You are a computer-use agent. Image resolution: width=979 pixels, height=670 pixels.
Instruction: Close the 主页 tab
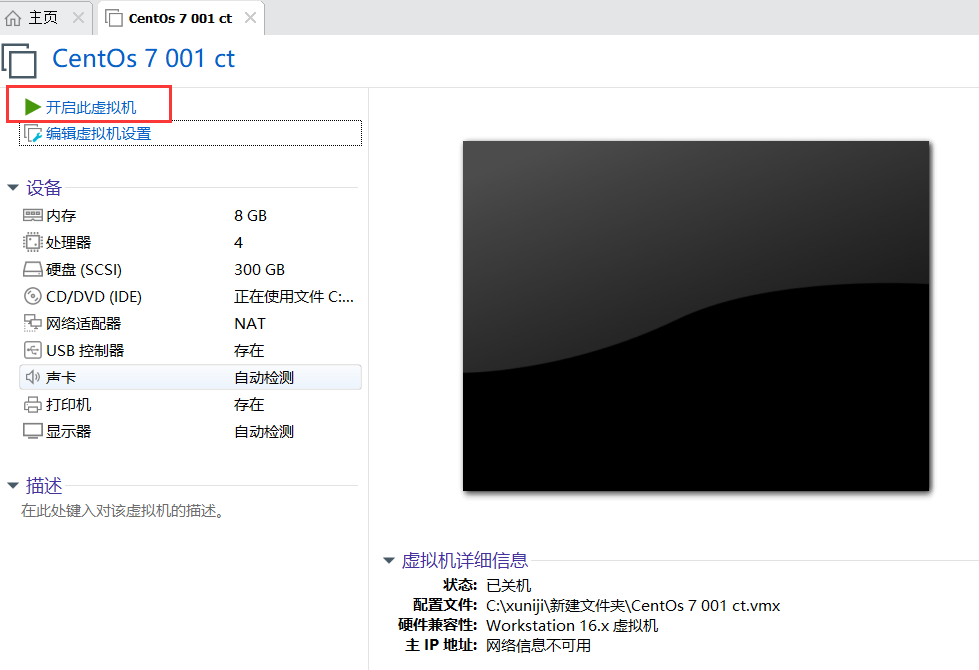(x=78, y=17)
